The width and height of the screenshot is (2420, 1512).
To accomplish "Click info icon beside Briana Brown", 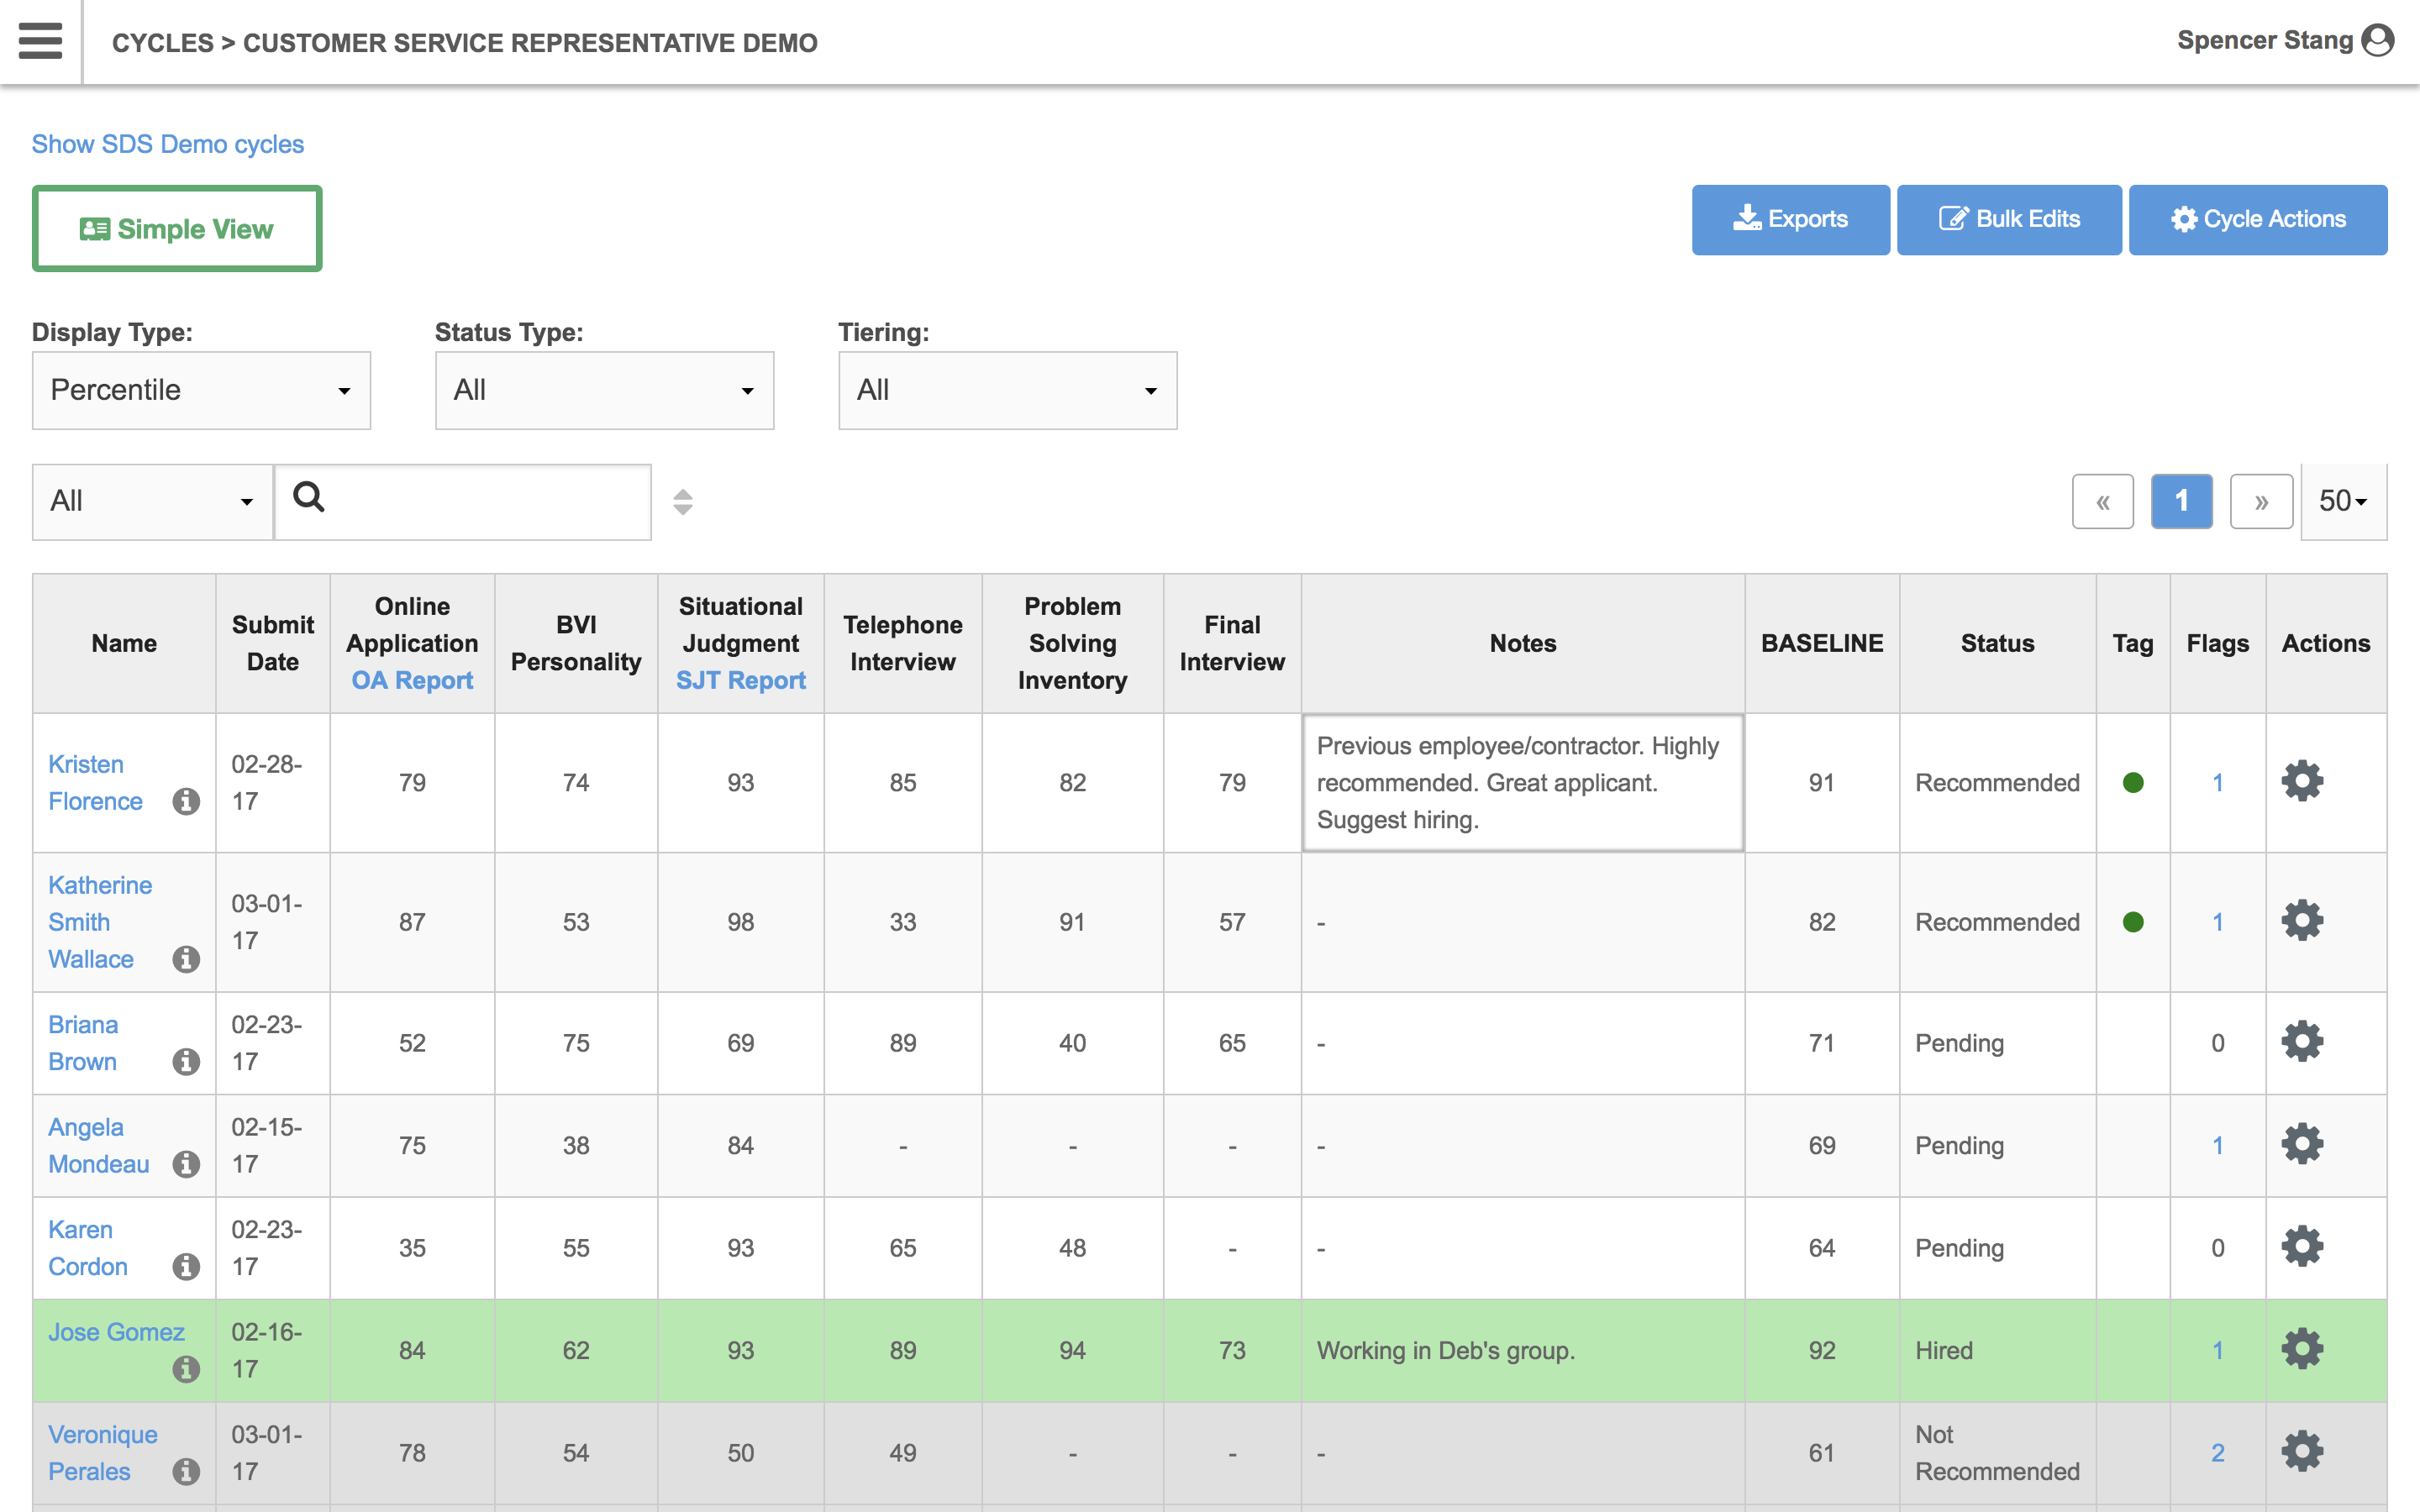I will coord(186,1061).
